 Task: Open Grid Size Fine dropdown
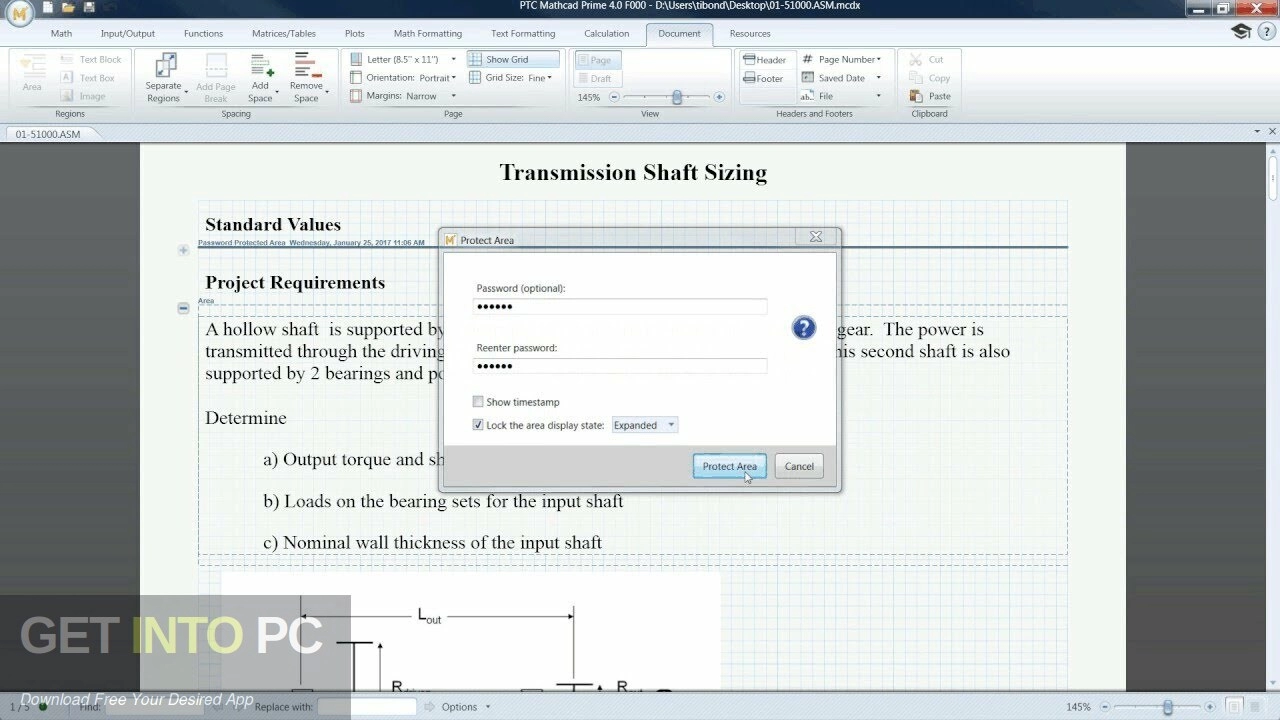click(x=549, y=78)
